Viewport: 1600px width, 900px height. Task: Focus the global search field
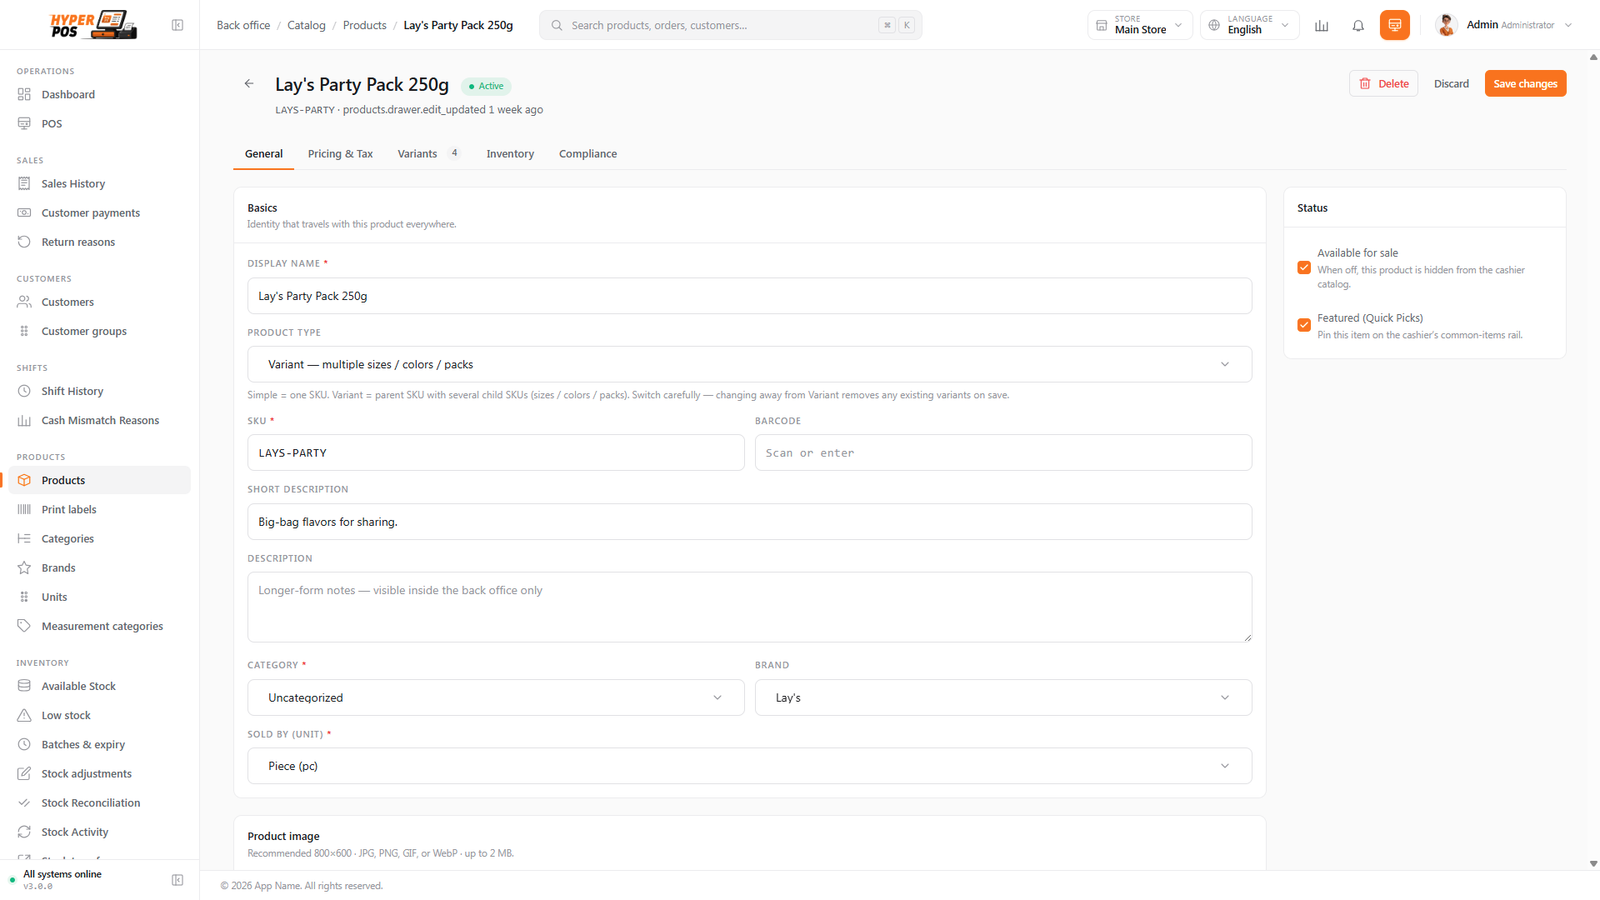tap(730, 25)
